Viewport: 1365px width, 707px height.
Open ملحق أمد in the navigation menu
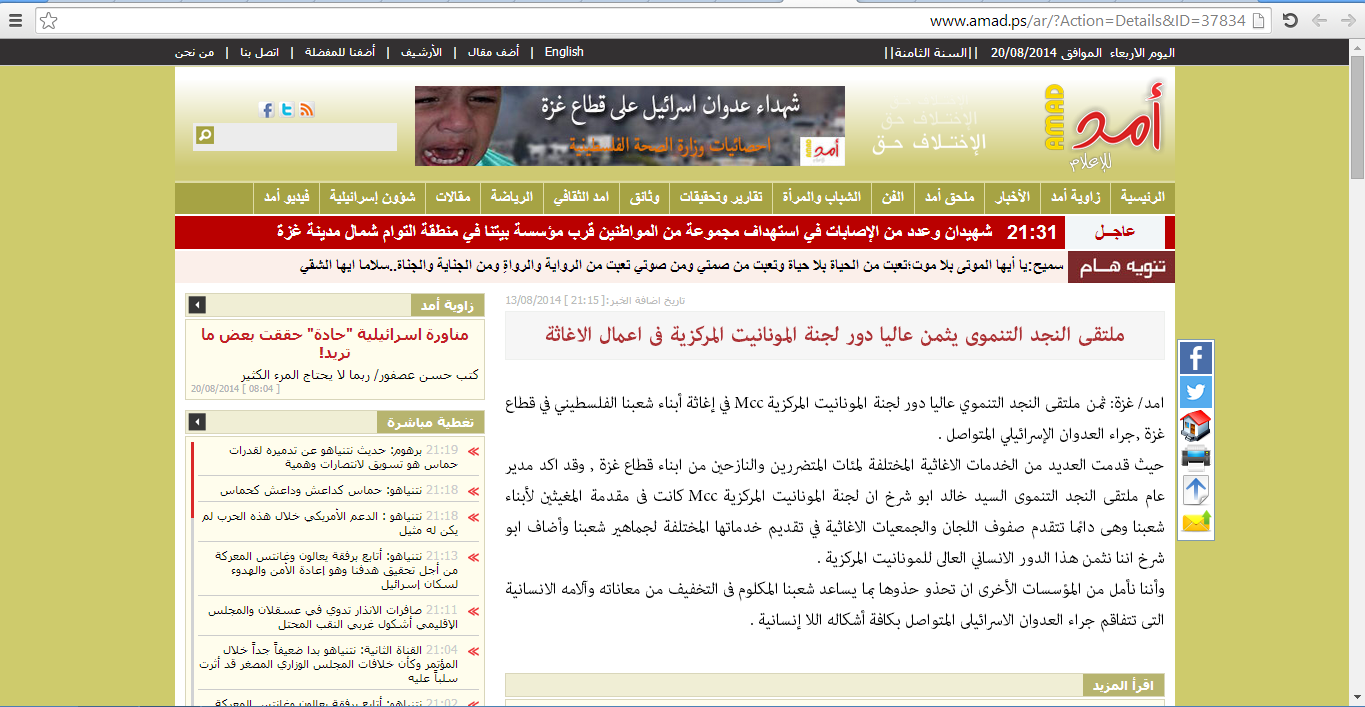(950, 197)
